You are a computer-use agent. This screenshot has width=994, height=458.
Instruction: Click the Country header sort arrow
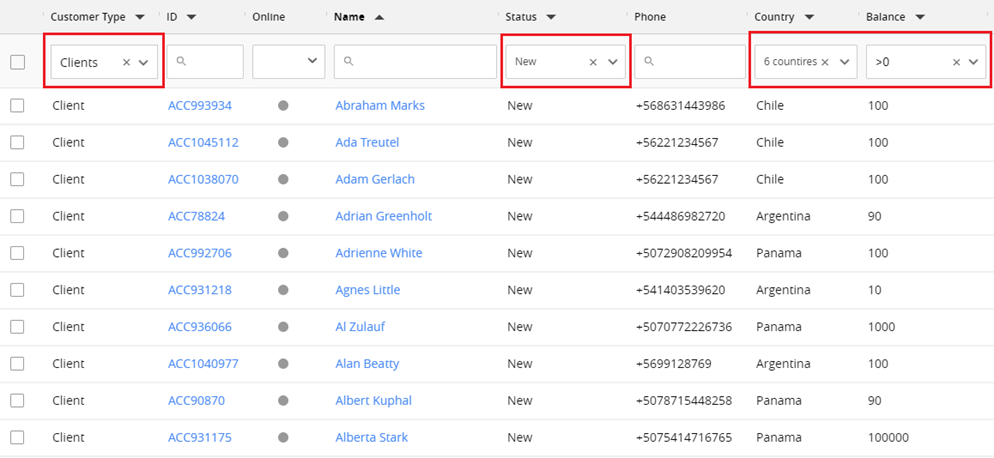pyautogui.click(x=809, y=17)
